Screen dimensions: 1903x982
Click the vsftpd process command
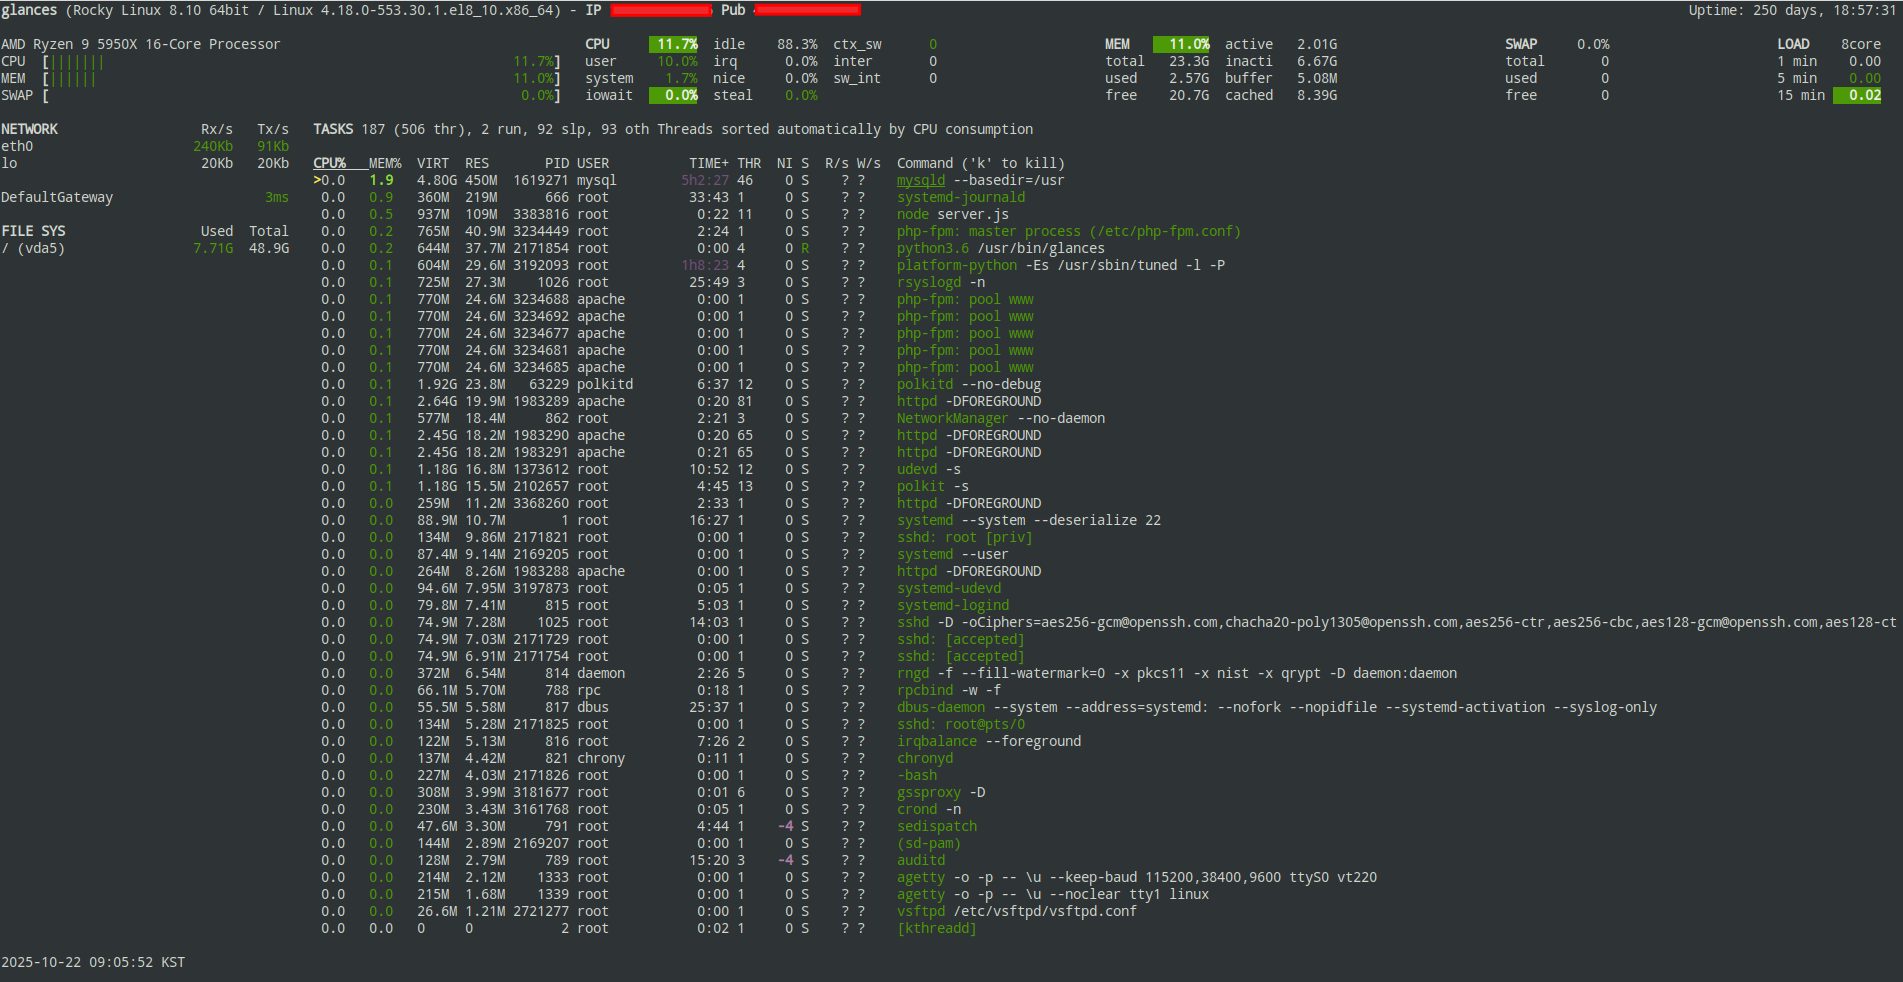click(1016, 911)
